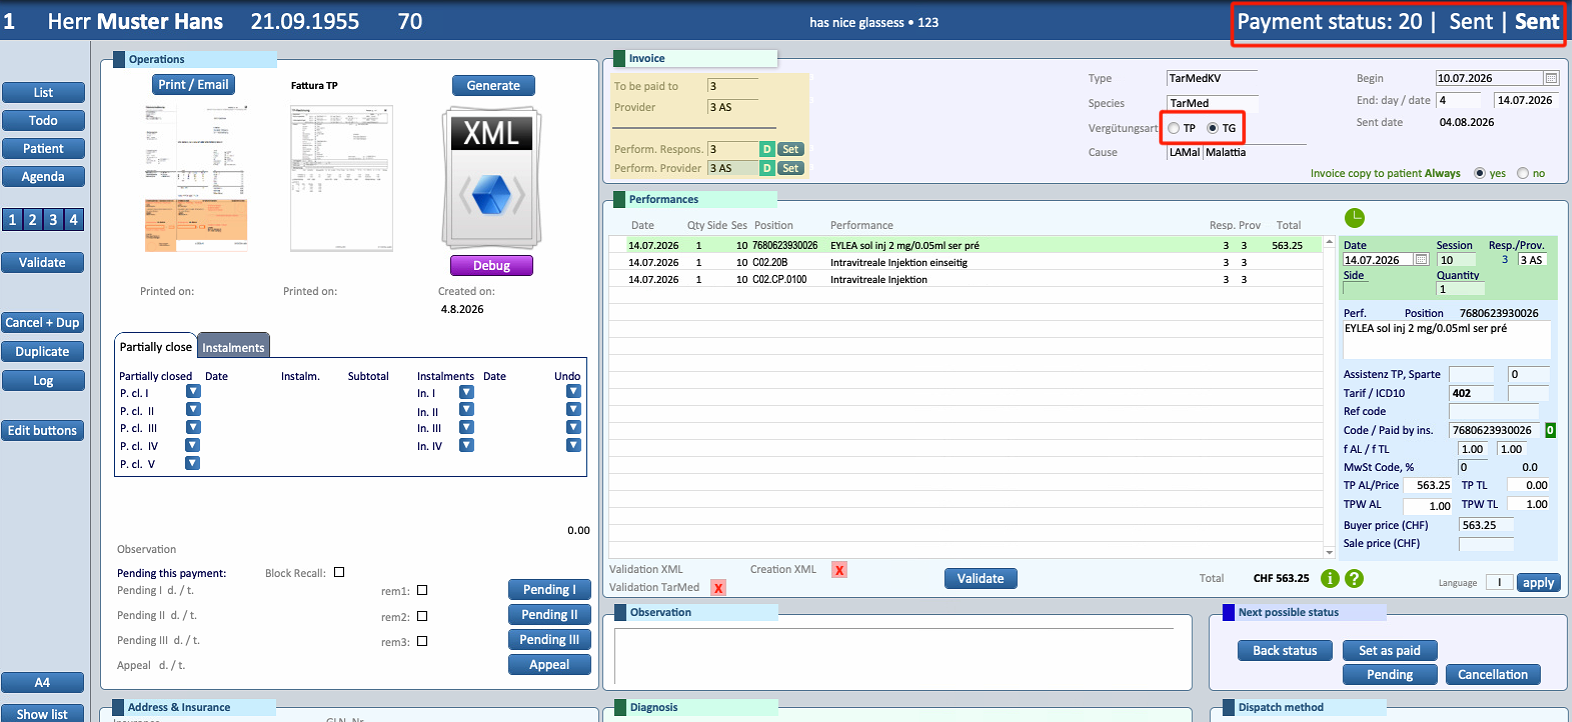1572x722 pixels.
Task: Select no for invoice copy to patient
Action: pyautogui.click(x=1523, y=173)
